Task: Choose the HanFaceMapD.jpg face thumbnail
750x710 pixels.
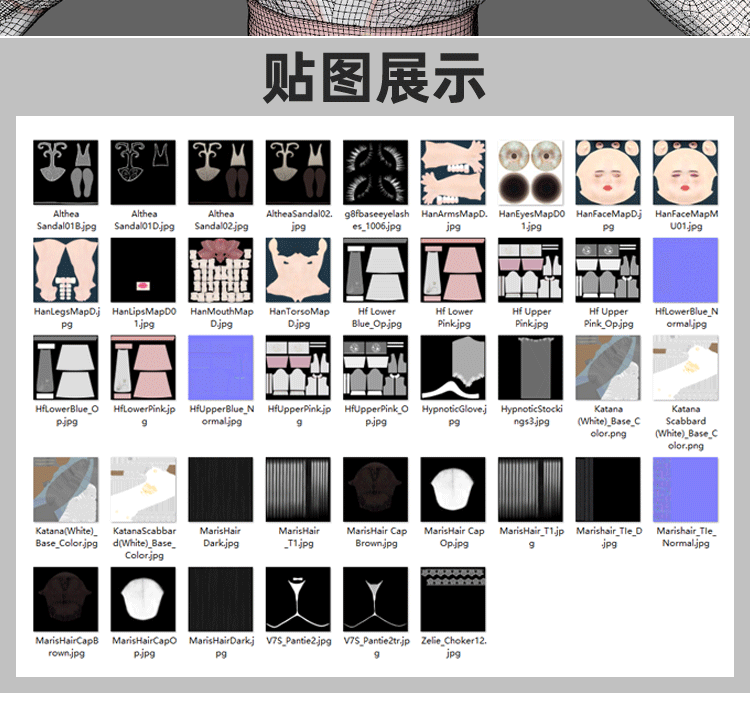Action: point(608,172)
